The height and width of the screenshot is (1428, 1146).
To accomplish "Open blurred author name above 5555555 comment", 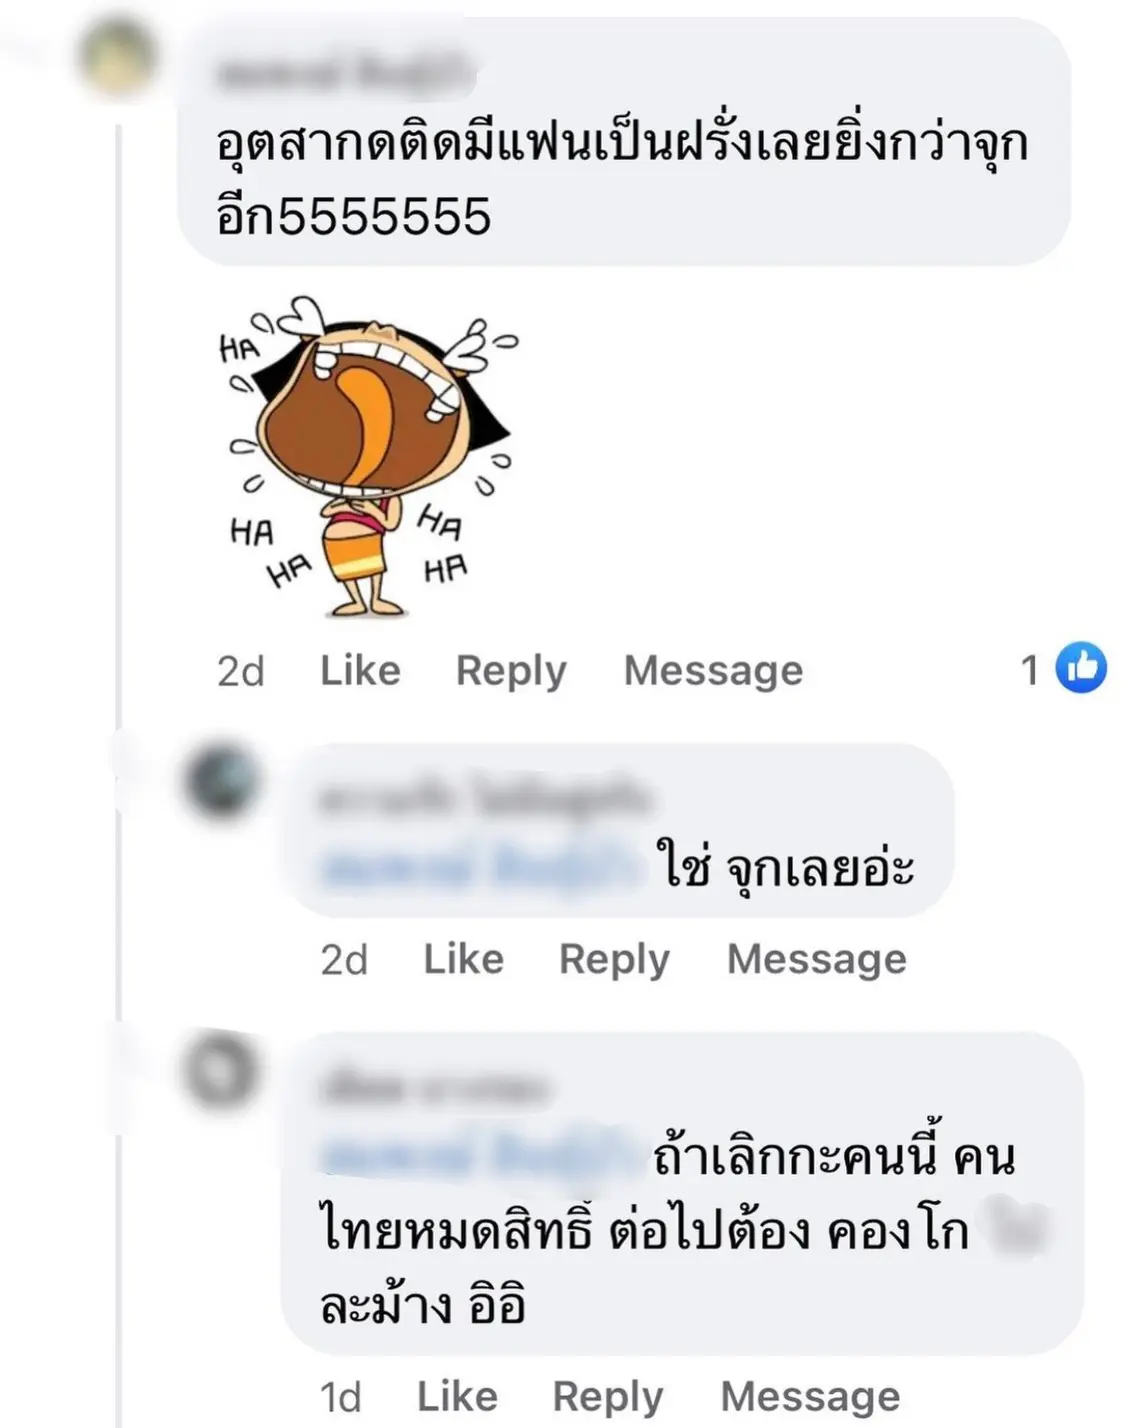I will pos(343,73).
